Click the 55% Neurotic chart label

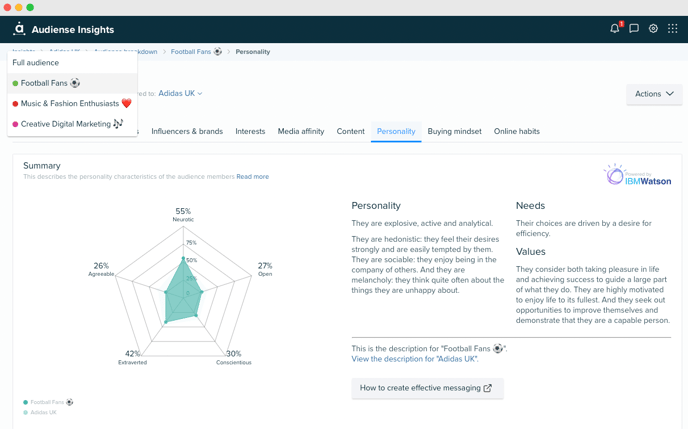tap(183, 214)
